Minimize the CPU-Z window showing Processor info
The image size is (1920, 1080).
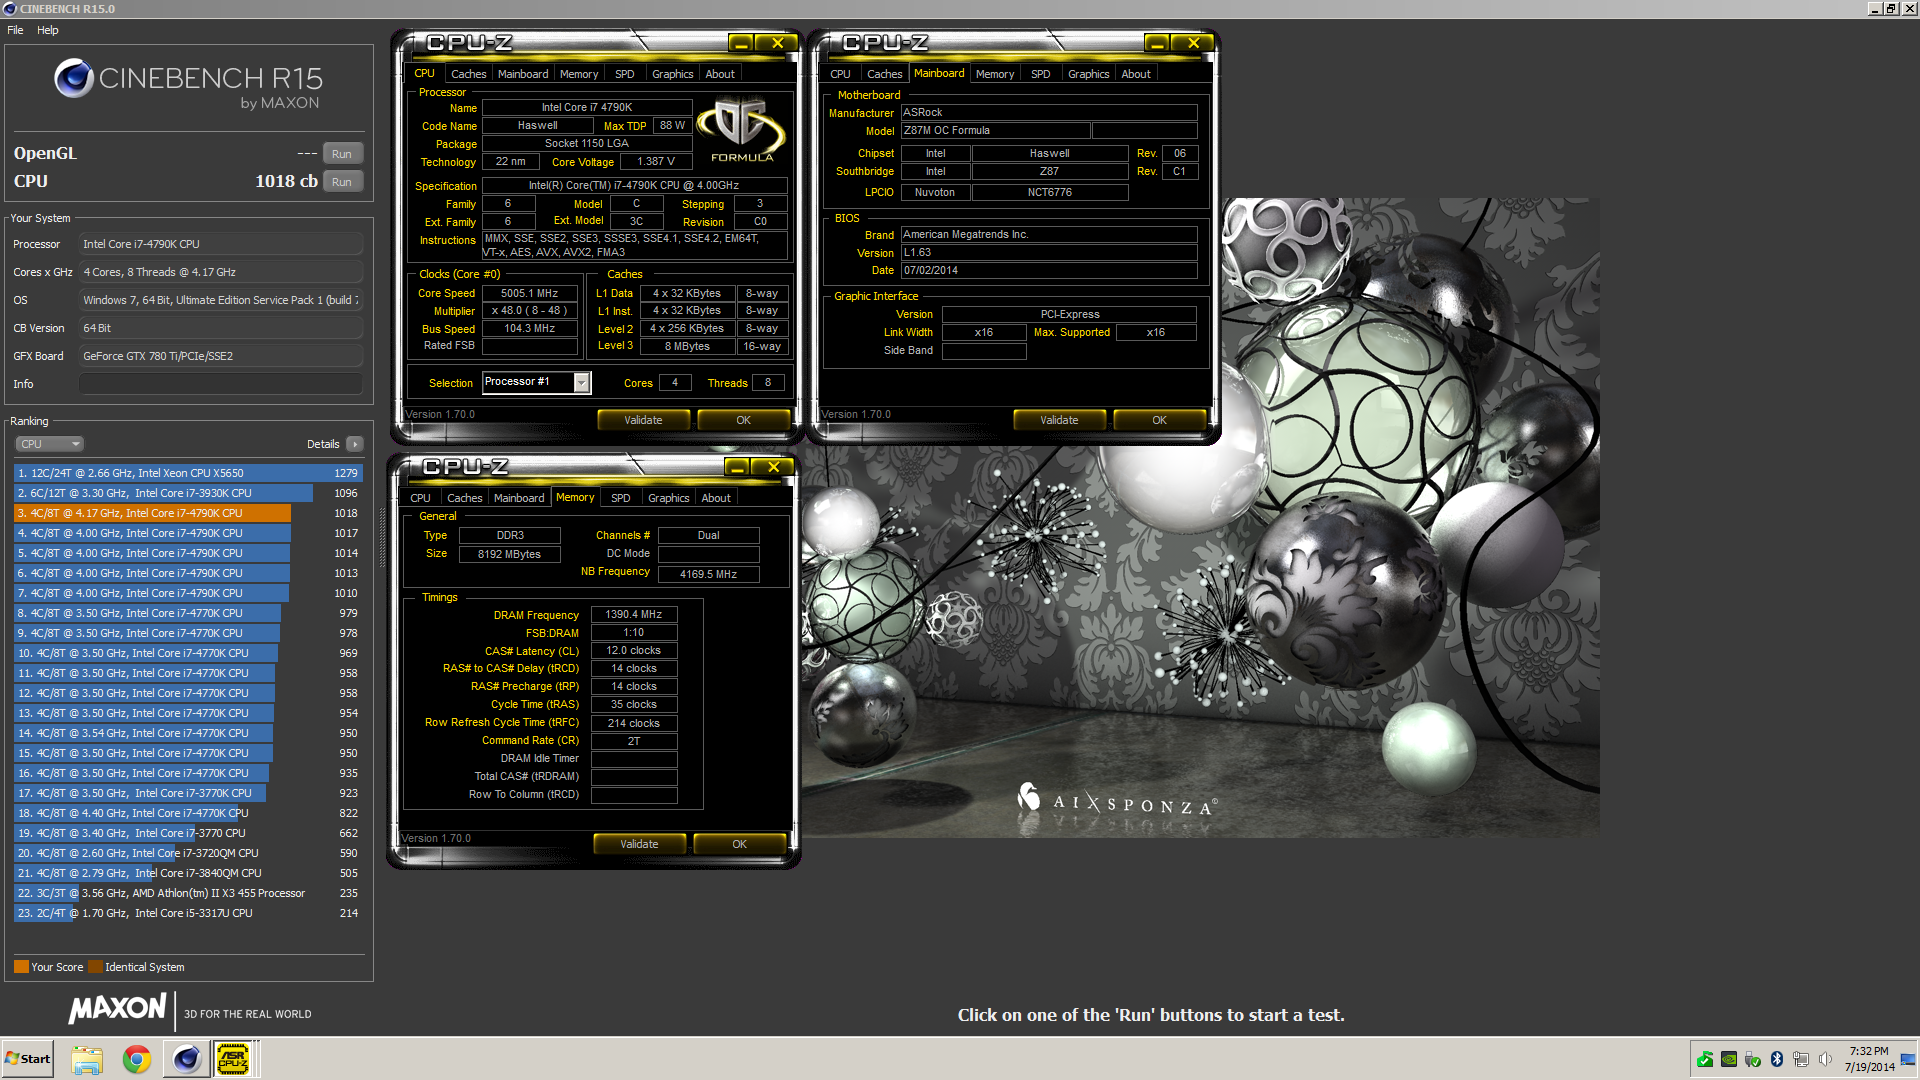pyautogui.click(x=742, y=43)
